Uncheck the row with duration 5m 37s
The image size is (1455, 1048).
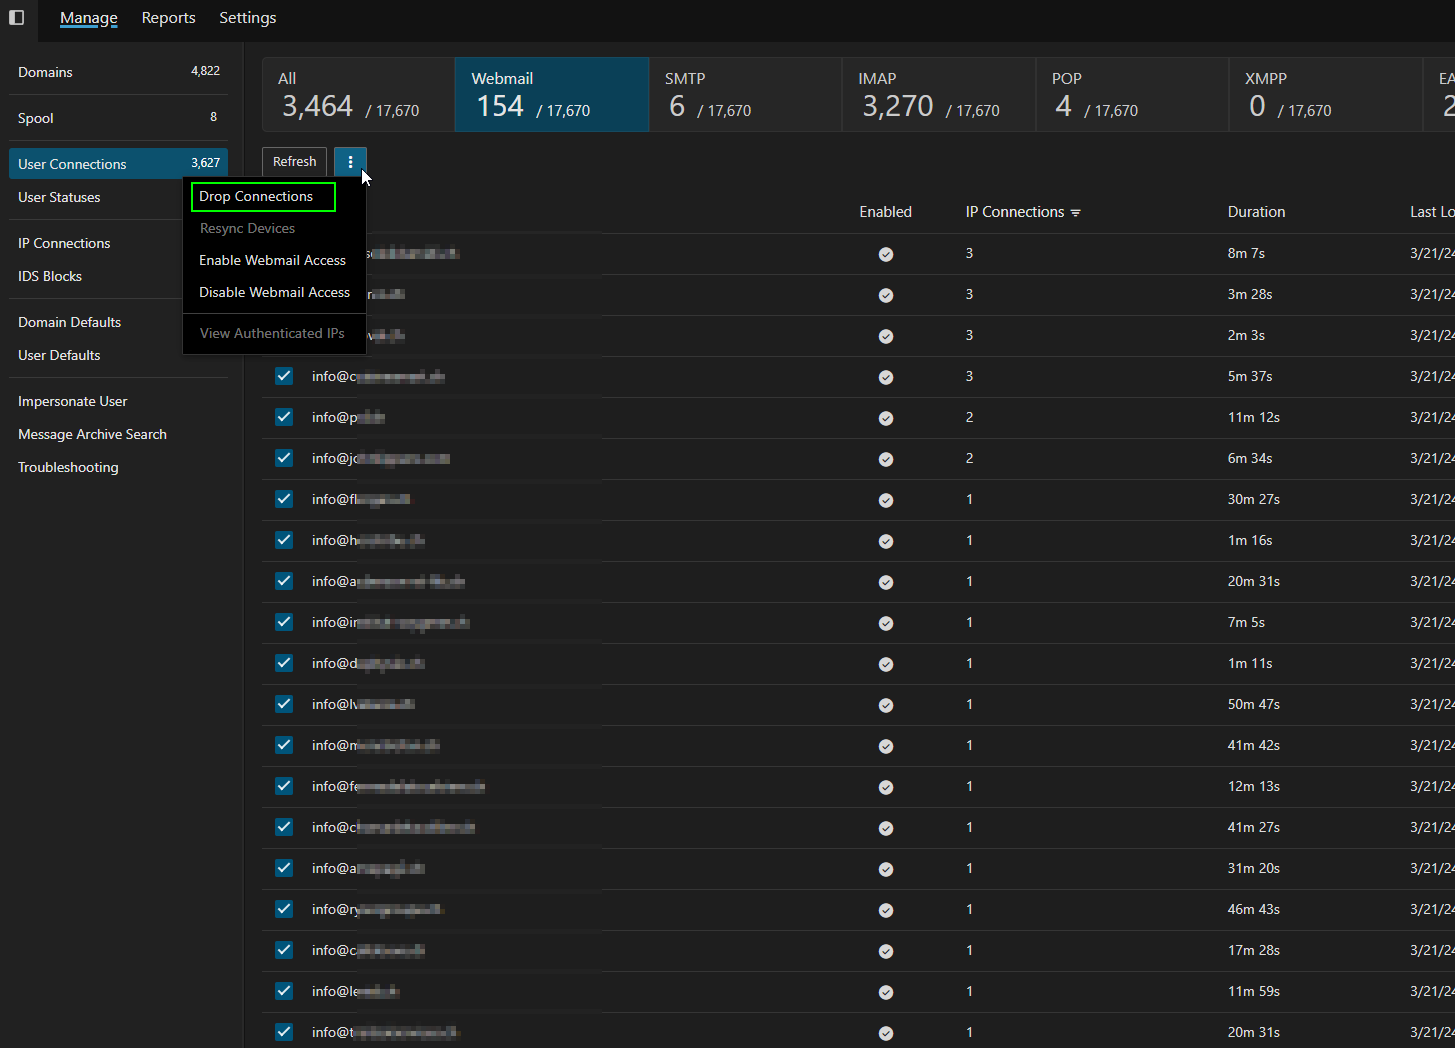tap(284, 376)
